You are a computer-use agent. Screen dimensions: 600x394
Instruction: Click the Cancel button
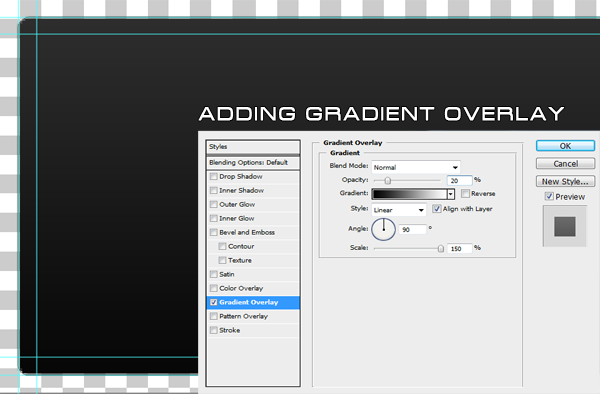565,164
